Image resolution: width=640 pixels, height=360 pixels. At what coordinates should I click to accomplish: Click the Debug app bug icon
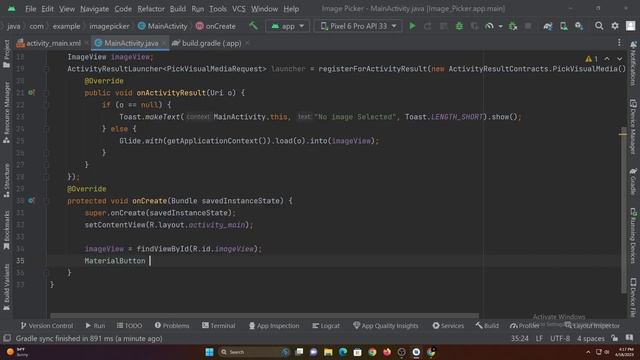(x=459, y=26)
